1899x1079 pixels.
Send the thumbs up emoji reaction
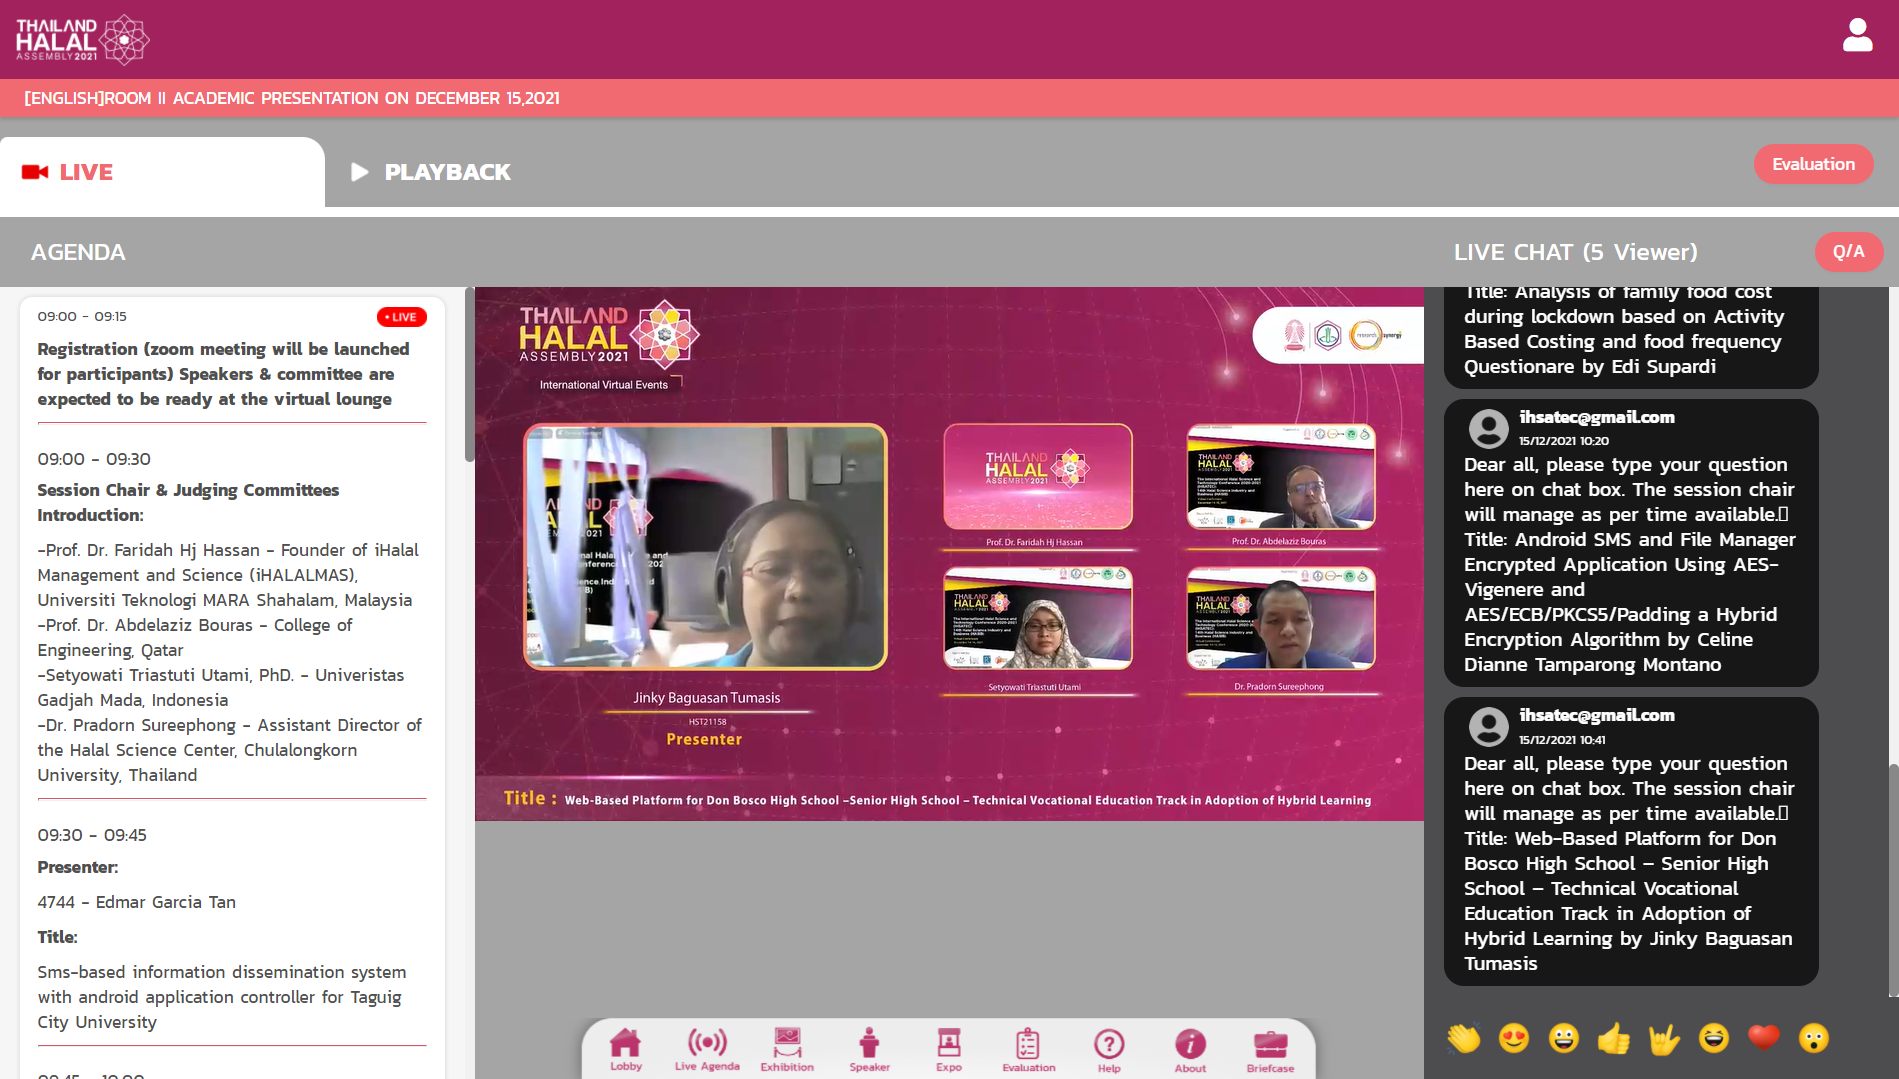coord(1614,1038)
